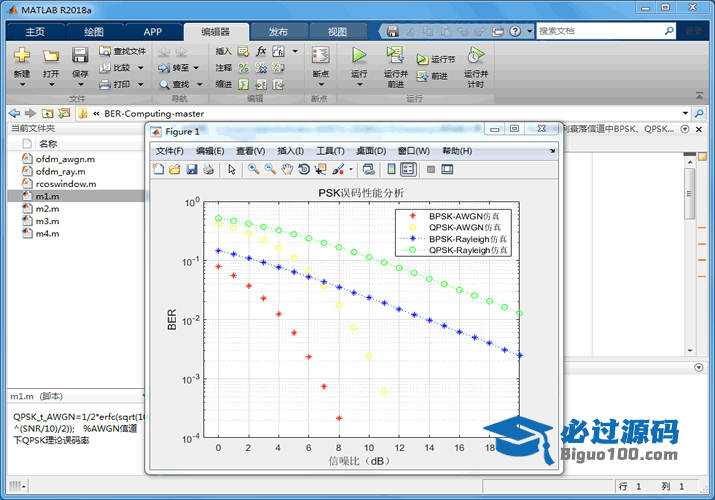The width and height of the screenshot is (715, 500).
Task: Select the Data Cursor tool in Figure toolbar
Action: [320, 170]
